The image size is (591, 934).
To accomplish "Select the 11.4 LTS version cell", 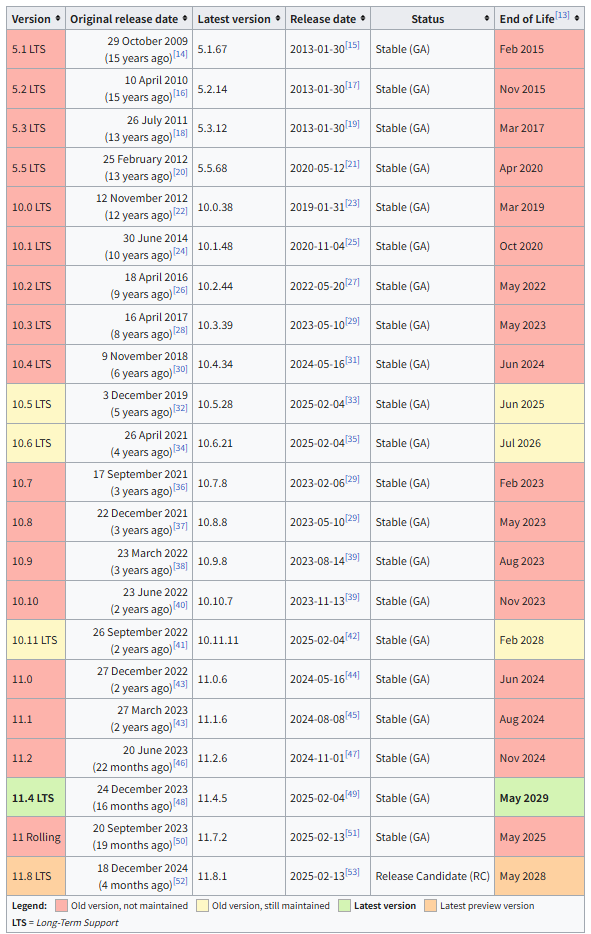I will (x=36, y=798).
